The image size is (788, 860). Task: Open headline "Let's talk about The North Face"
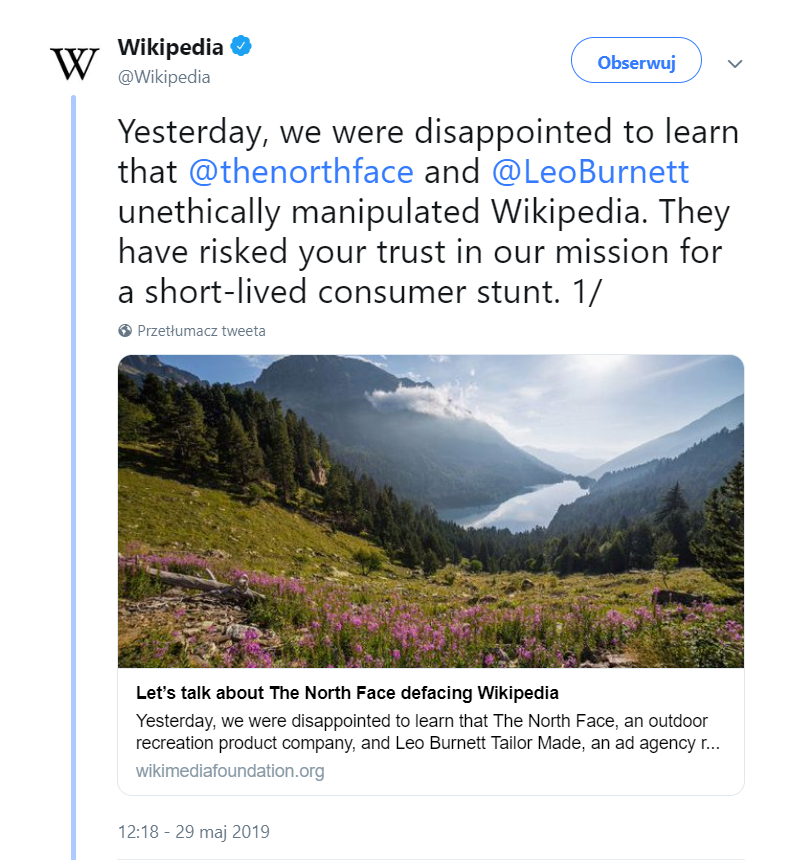tap(347, 693)
